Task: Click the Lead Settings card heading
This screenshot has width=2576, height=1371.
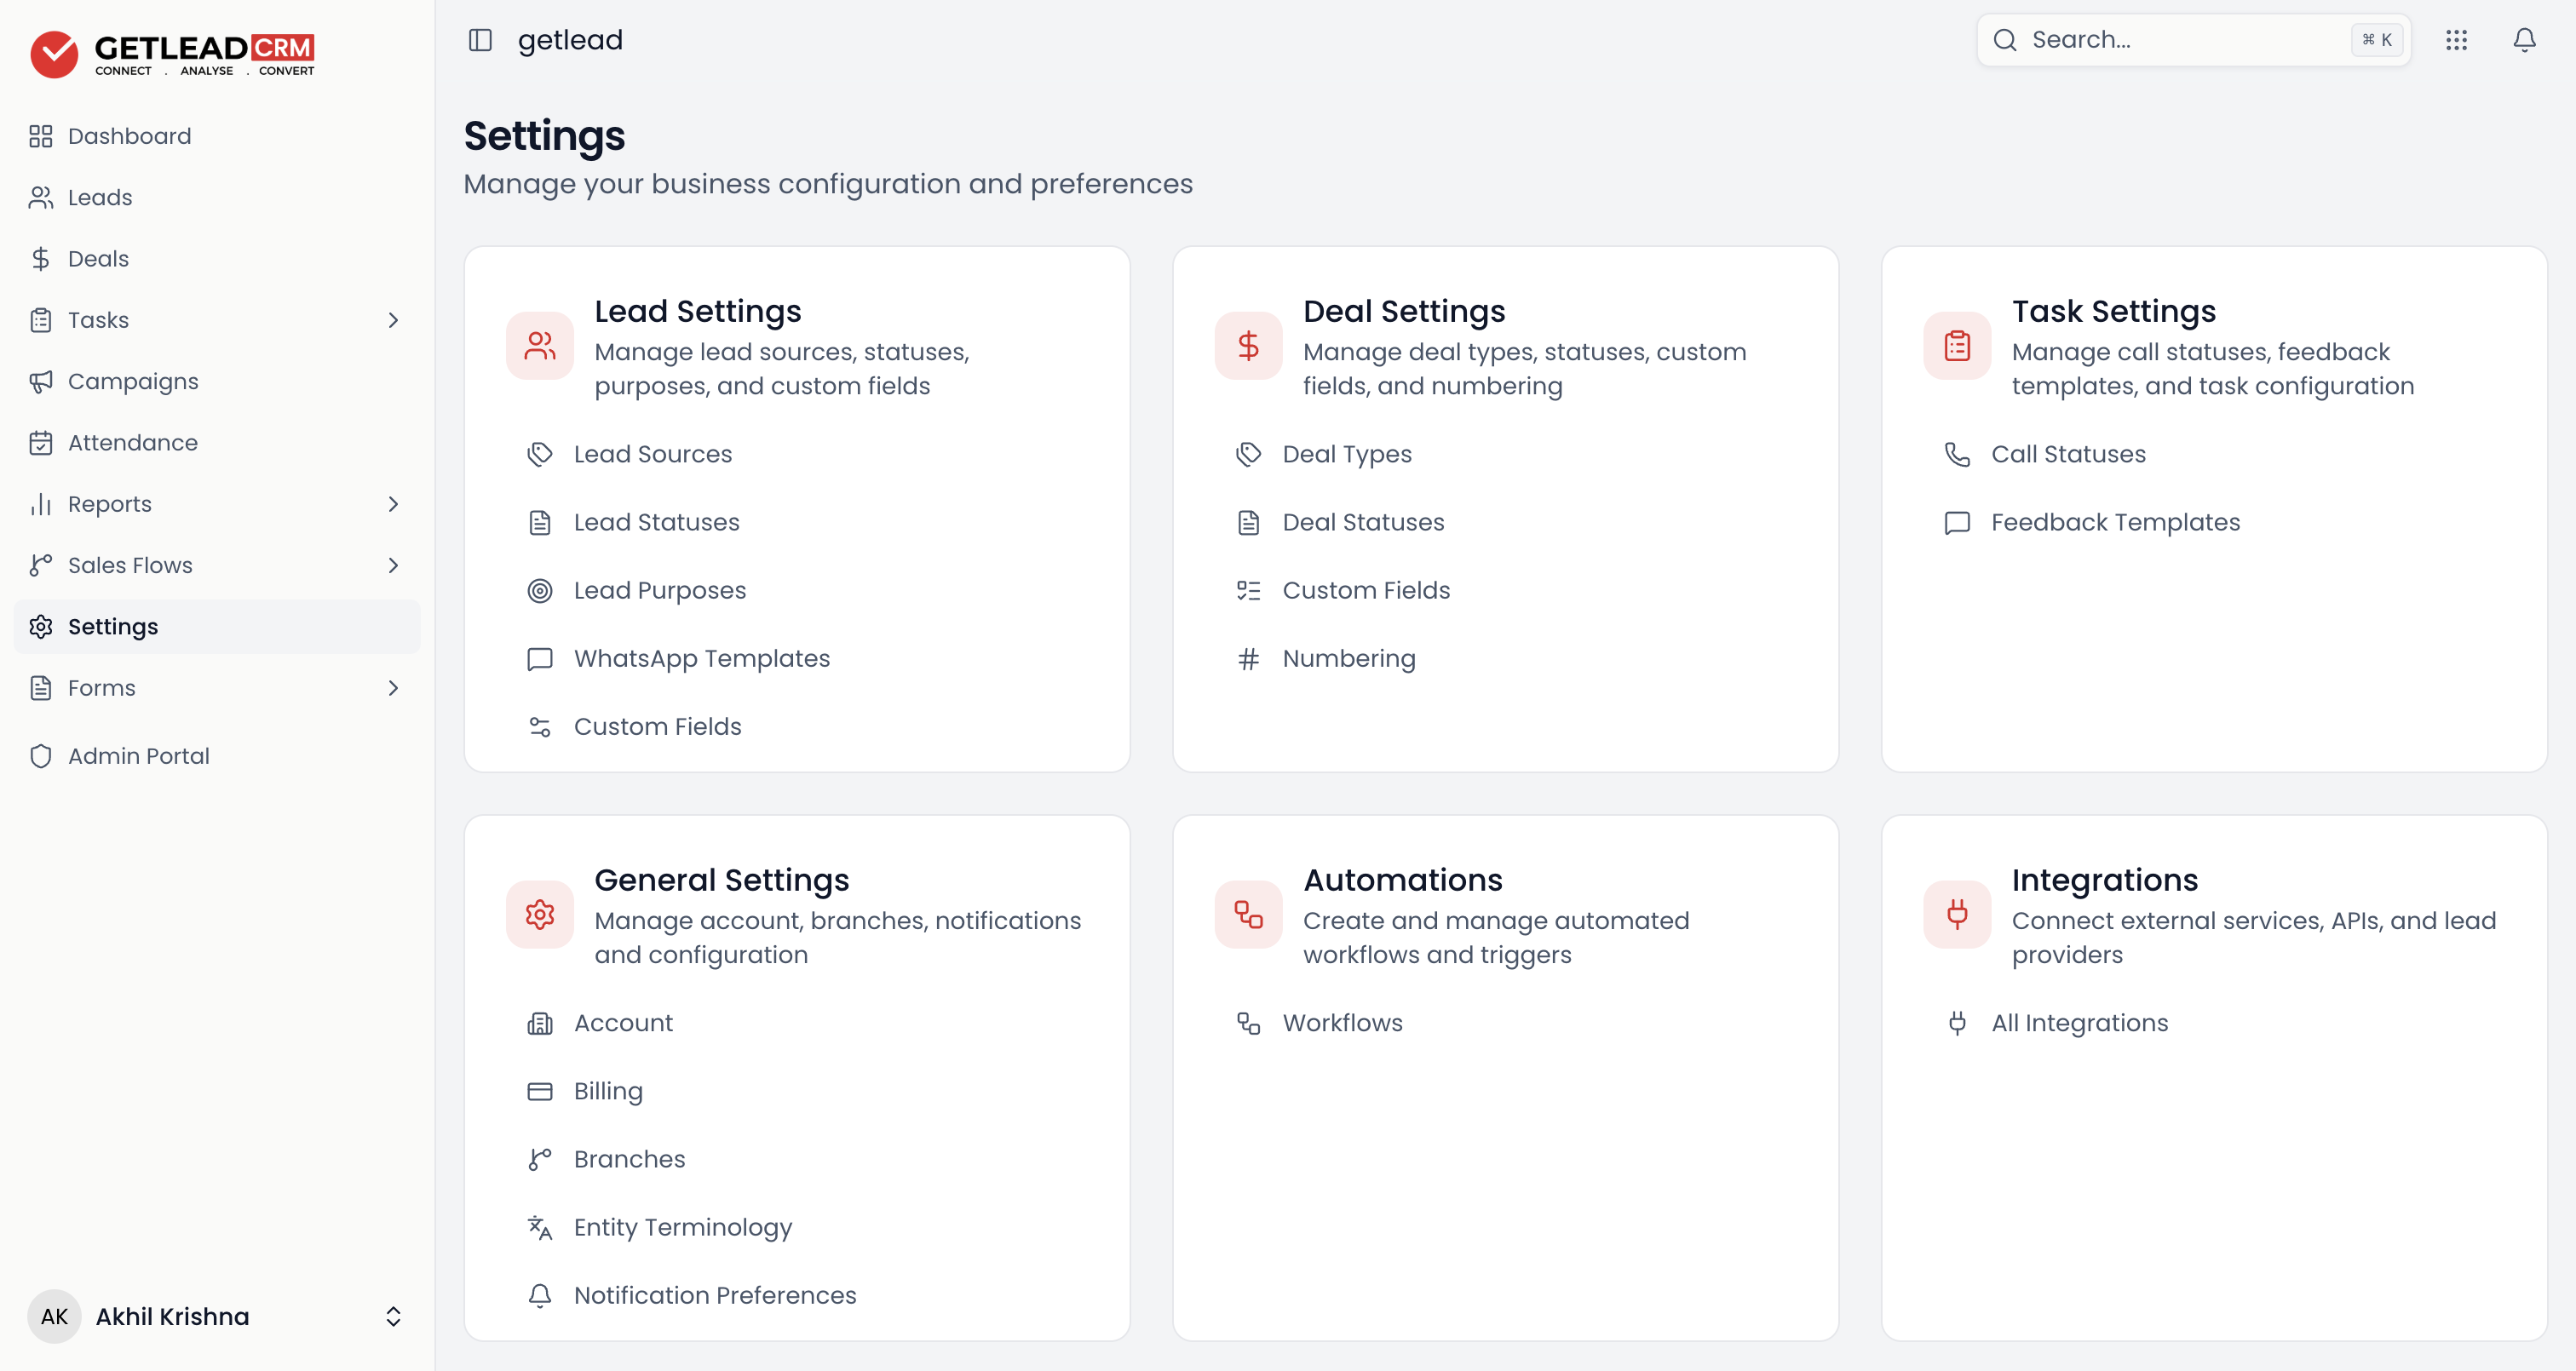Action: [x=698, y=311]
